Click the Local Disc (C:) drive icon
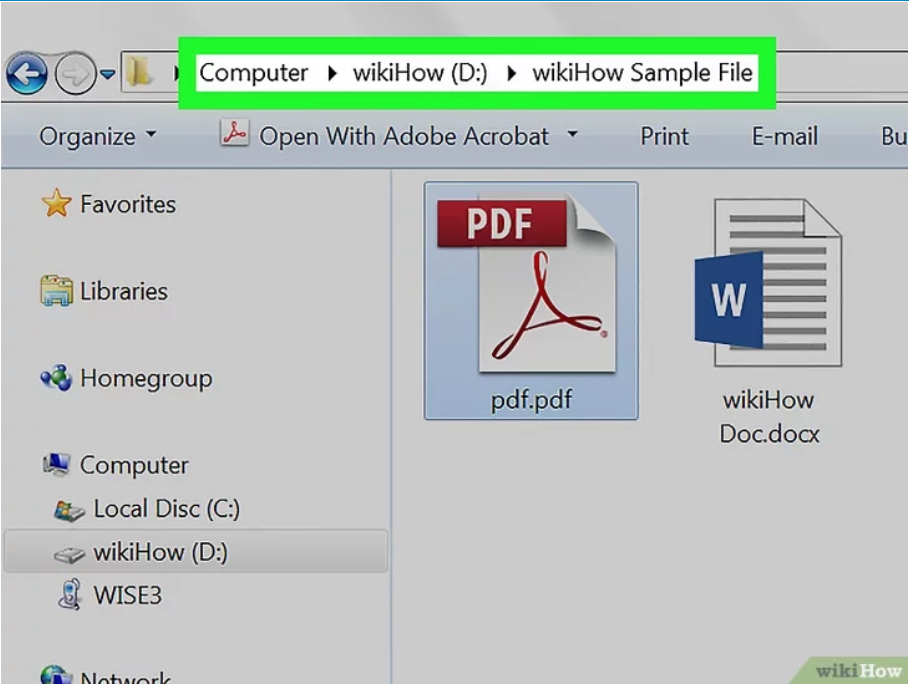This screenshot has width=909, height=686. (x=69, y=510)
